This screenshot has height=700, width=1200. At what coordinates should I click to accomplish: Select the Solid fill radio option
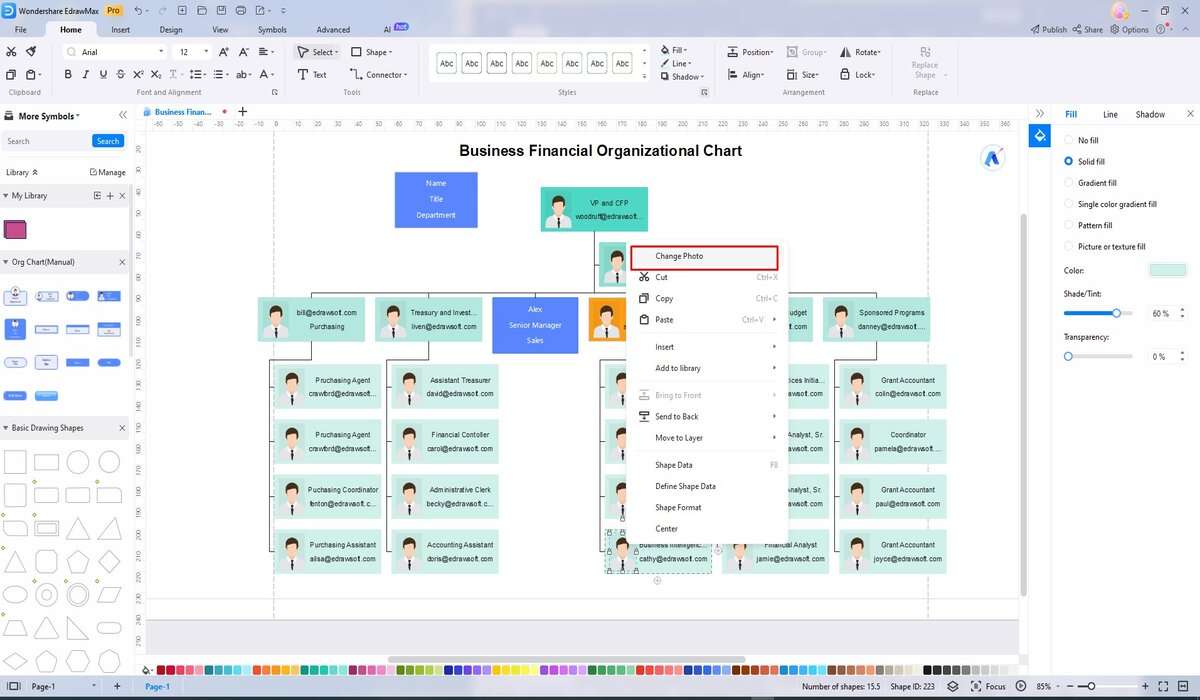1069,161
